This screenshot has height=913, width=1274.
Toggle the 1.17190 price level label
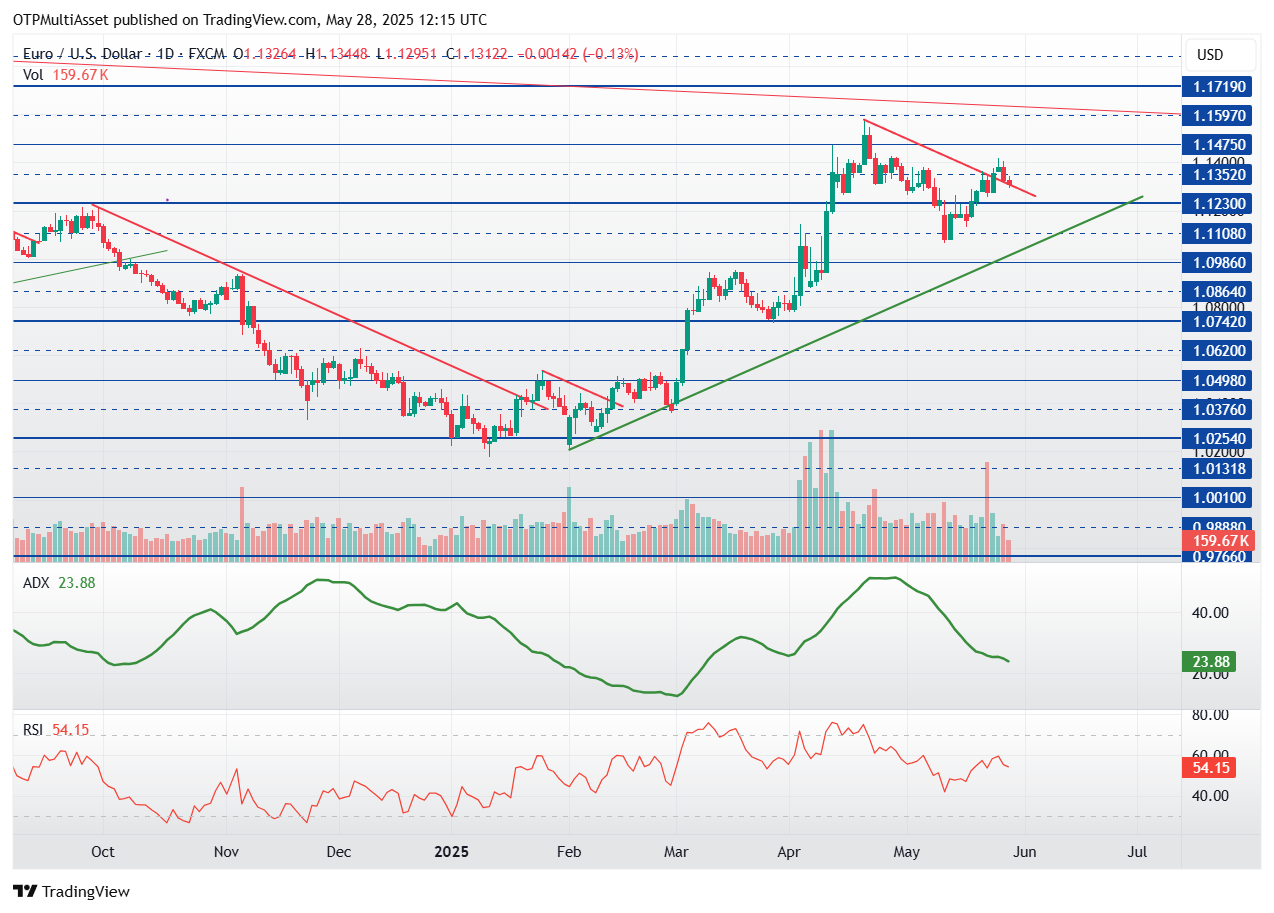coord(1219,87)
